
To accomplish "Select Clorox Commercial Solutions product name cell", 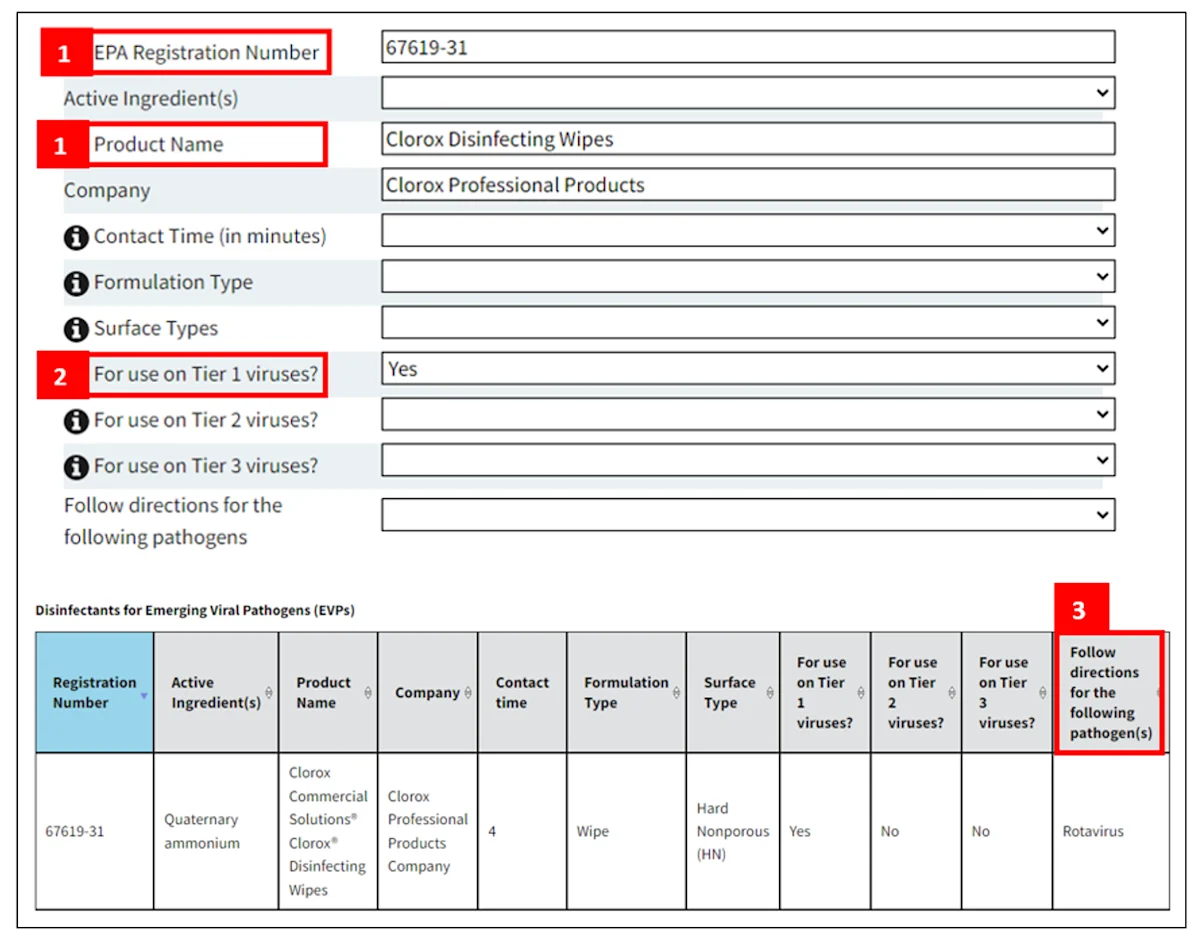I will click(328, 831).
